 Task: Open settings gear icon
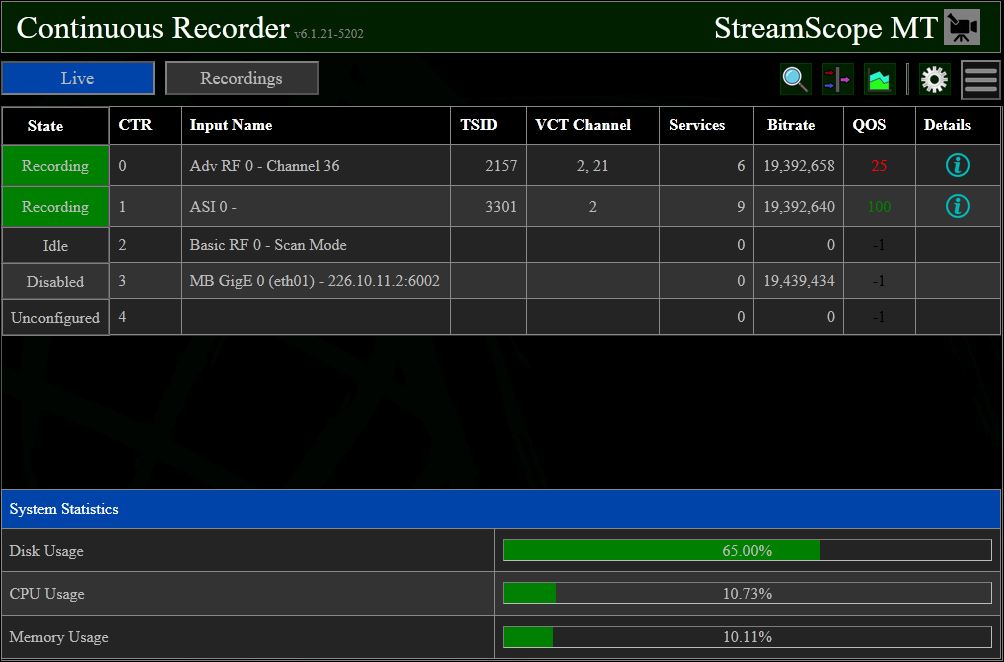coord(934,79)
